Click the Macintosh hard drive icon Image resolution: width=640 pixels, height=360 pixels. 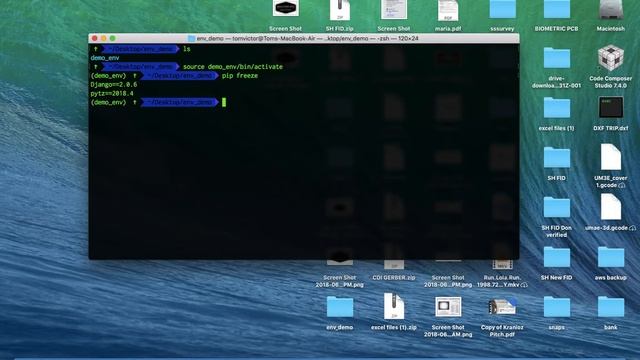pyautogui.click(x=611, y=9)
